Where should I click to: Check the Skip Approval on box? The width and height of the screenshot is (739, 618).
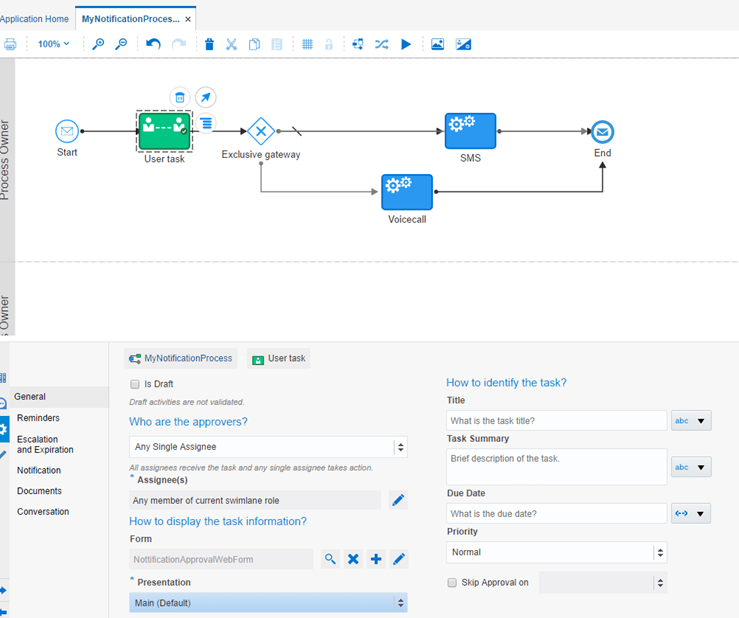click(x=452, y=582)
